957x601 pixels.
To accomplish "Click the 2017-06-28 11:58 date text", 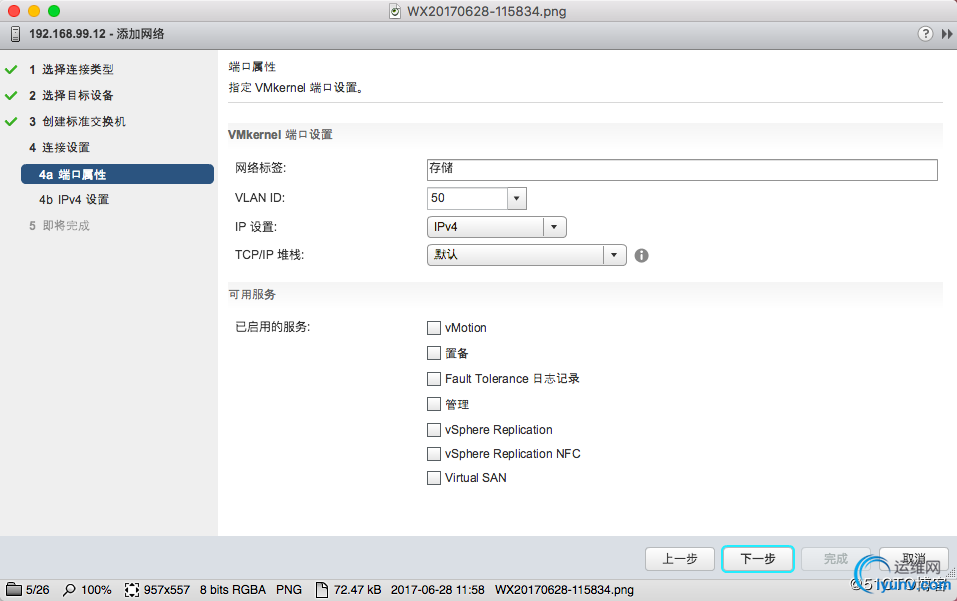I will [438, 590].
